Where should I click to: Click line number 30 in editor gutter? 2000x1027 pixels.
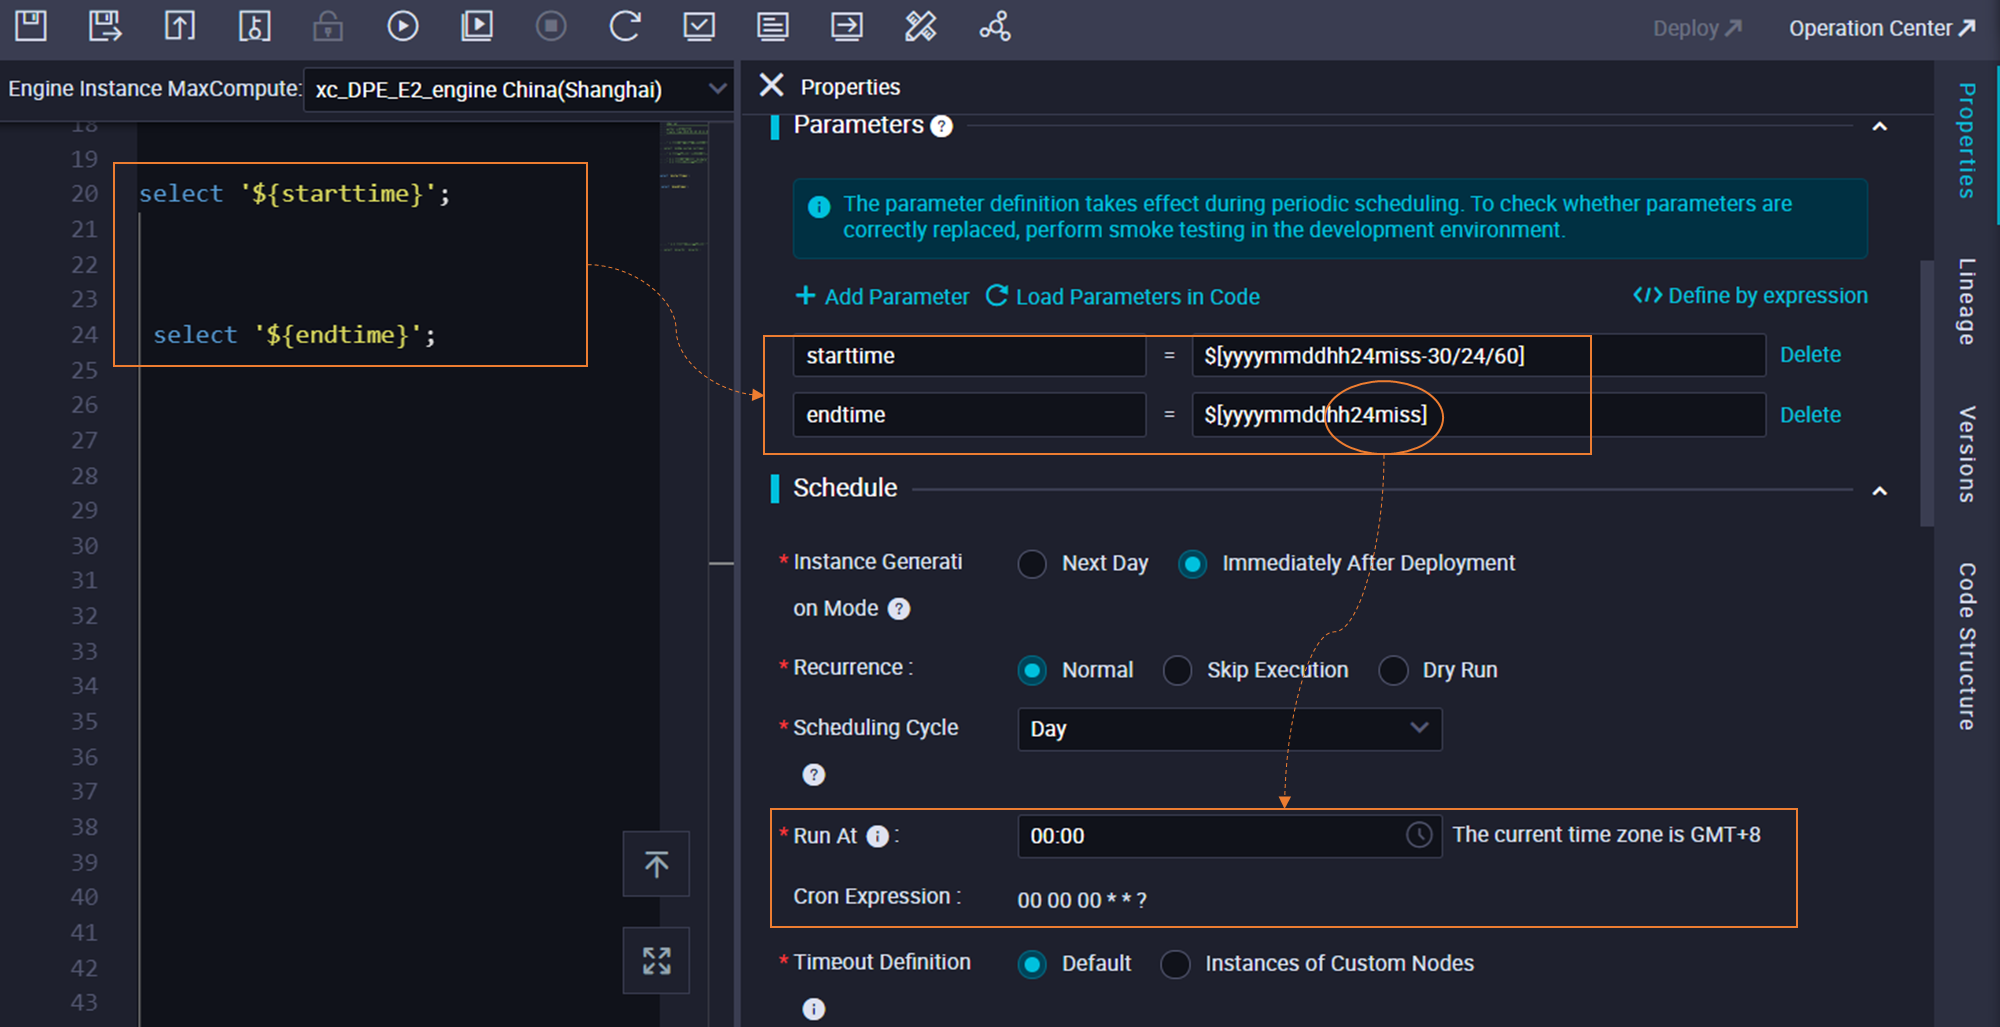(84, 546)
